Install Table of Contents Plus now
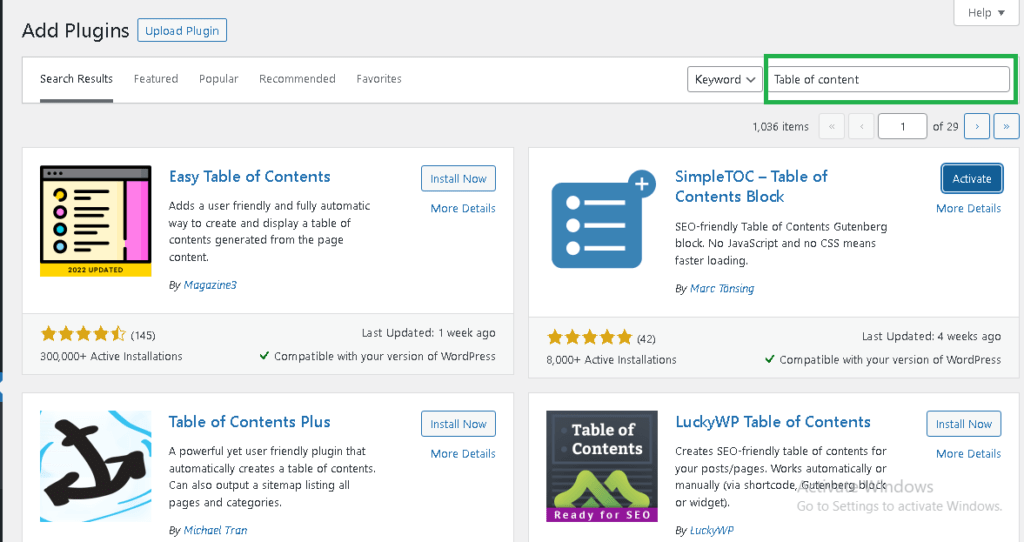The width and height of the screenshot is (1024, 542). (458, 424)
